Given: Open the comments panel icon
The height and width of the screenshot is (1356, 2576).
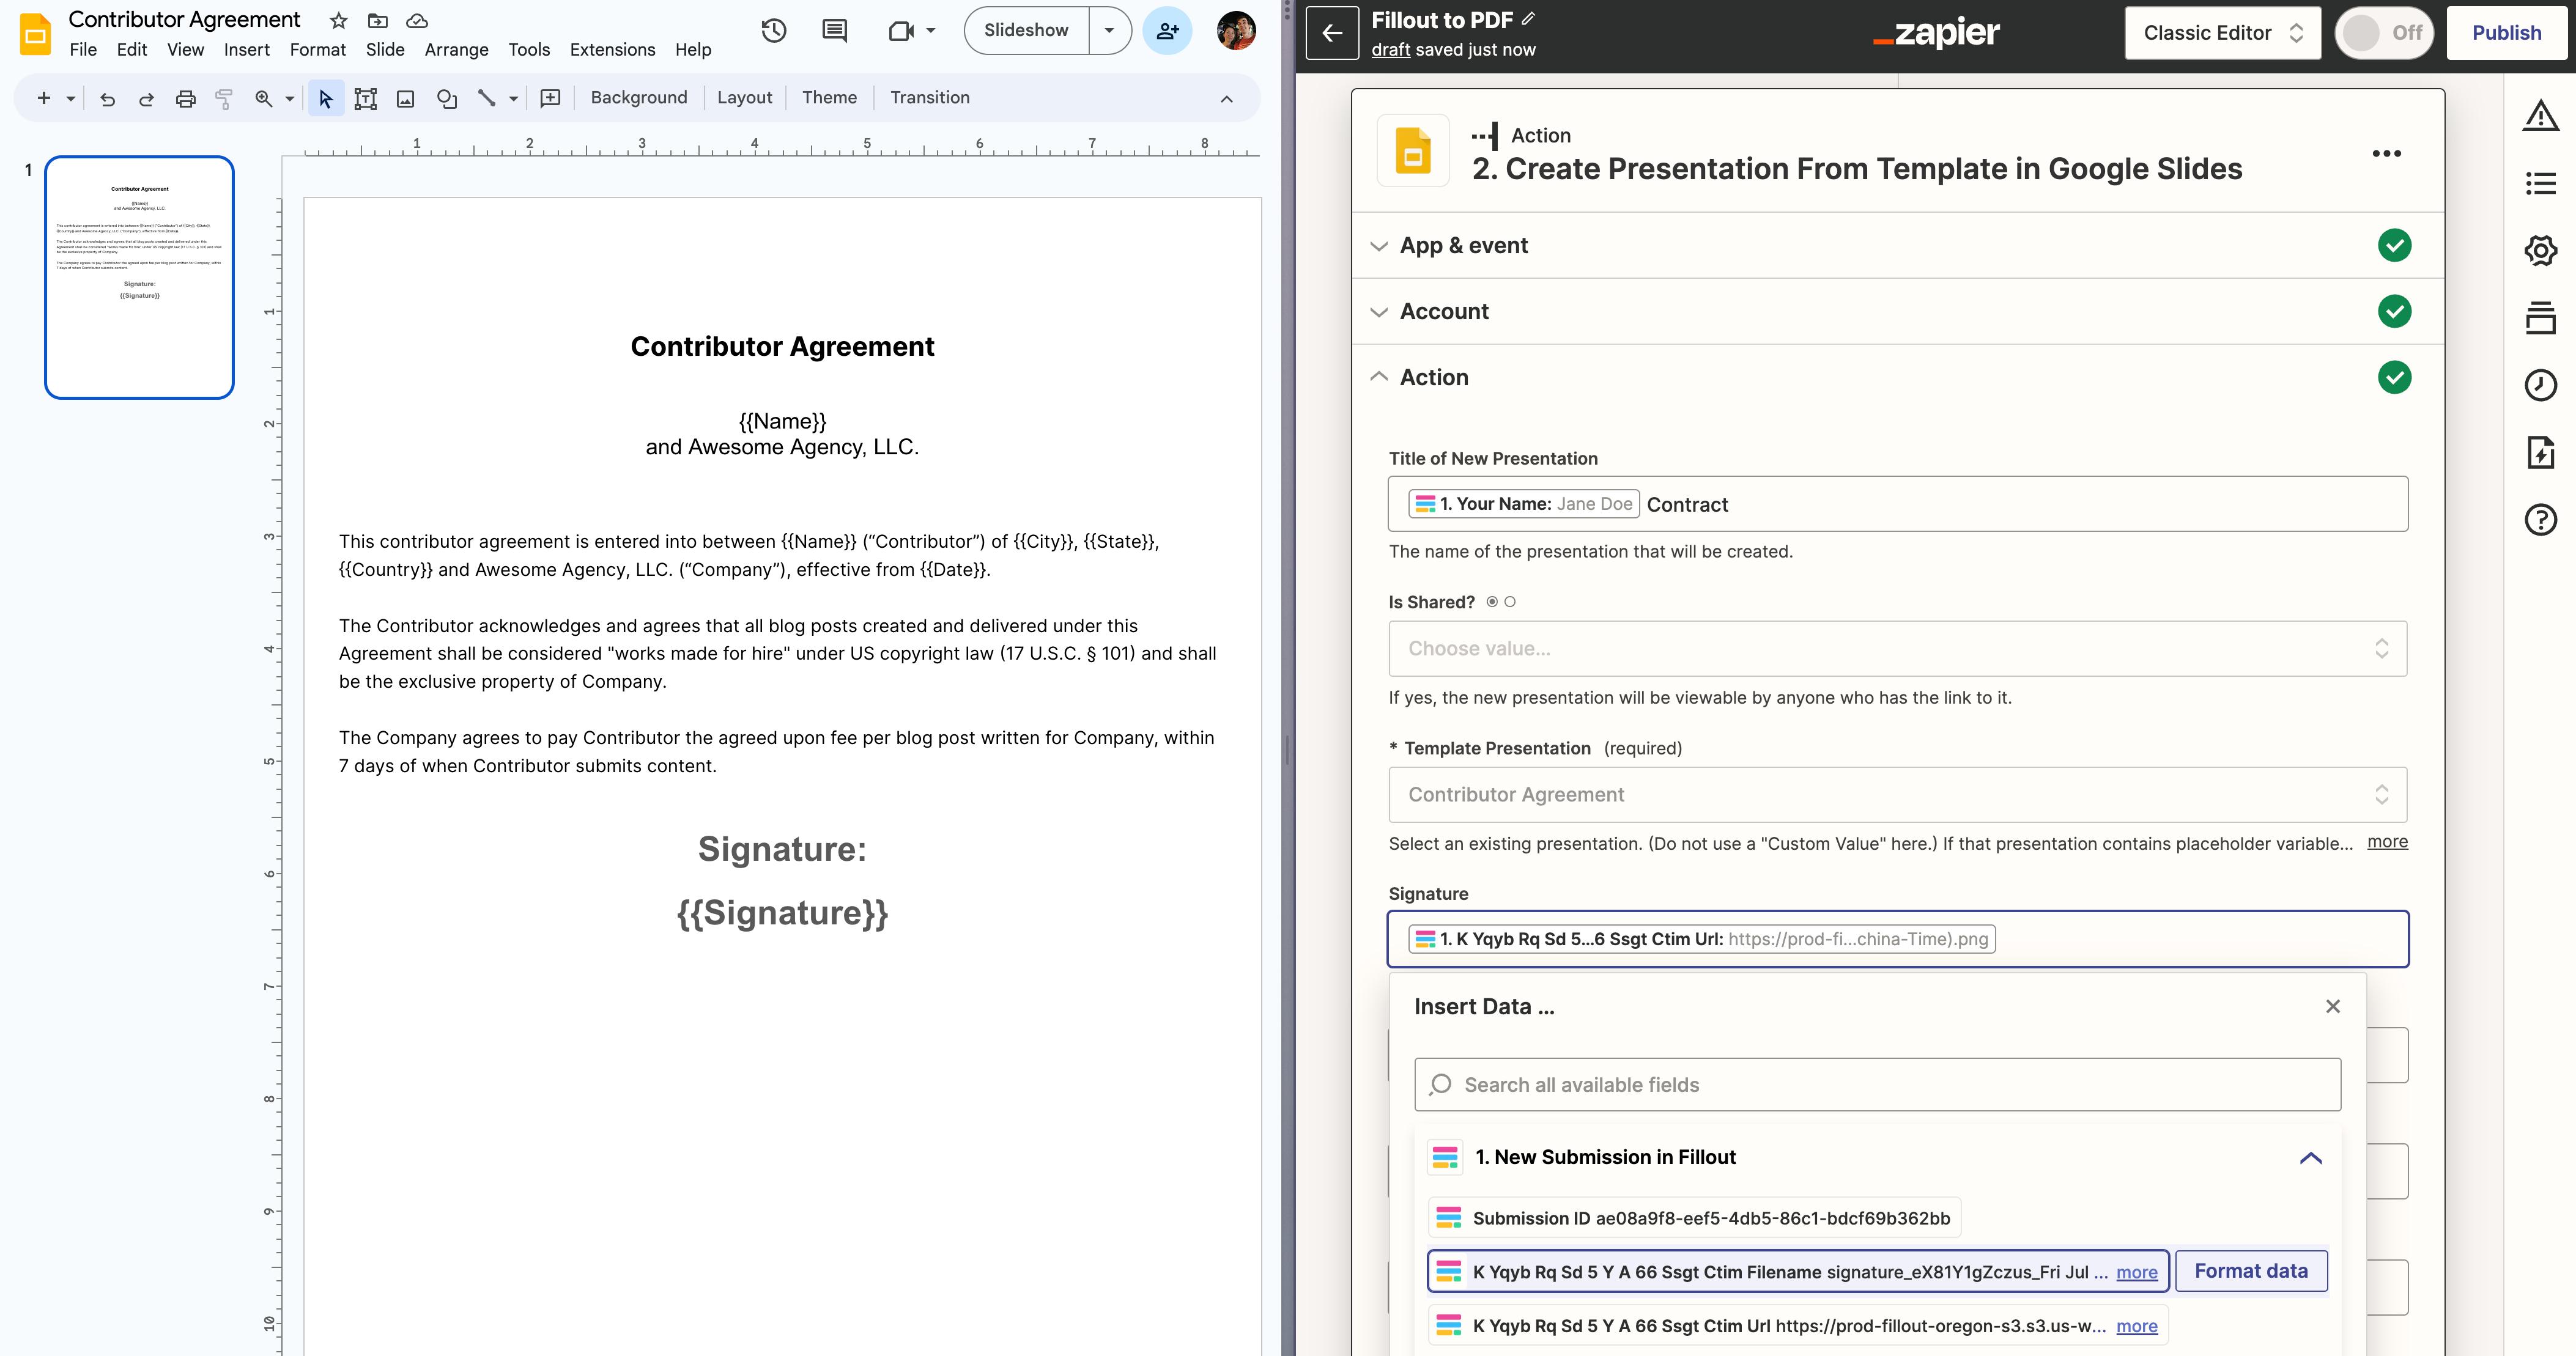Looking at the screenshot, I should 834,31.
